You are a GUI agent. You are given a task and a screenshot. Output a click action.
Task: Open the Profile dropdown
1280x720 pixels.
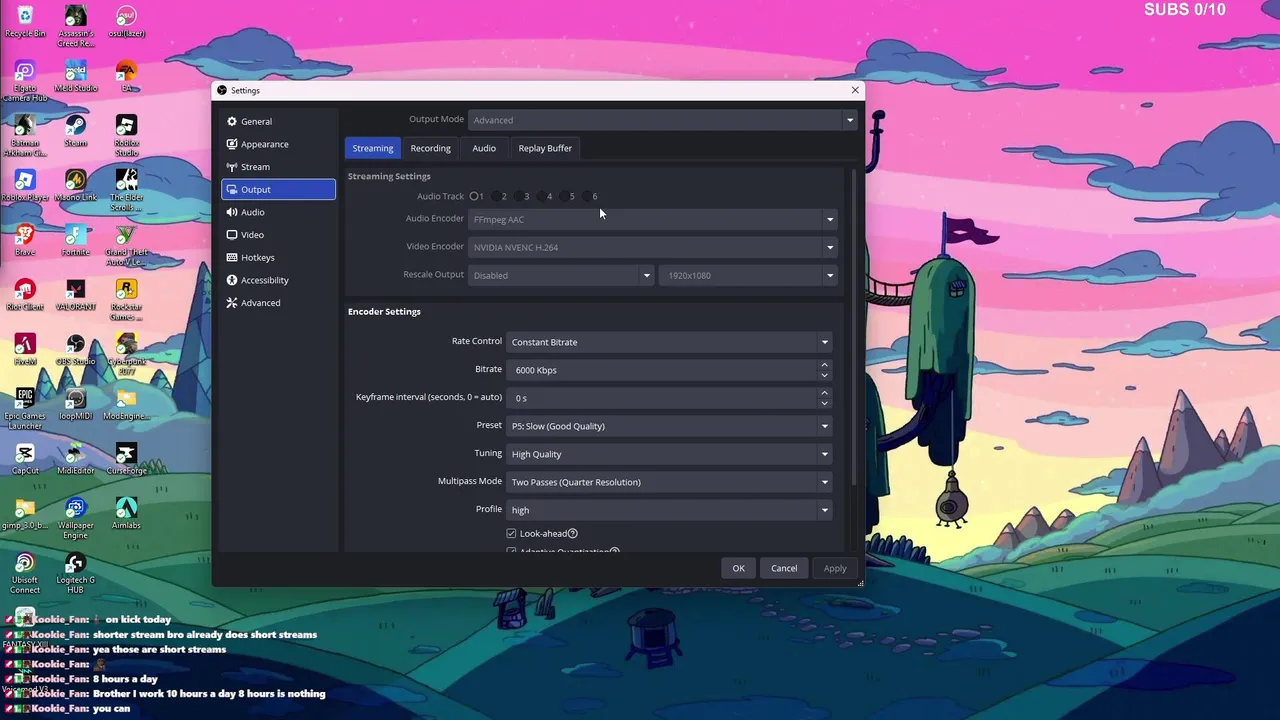[669, 510]
